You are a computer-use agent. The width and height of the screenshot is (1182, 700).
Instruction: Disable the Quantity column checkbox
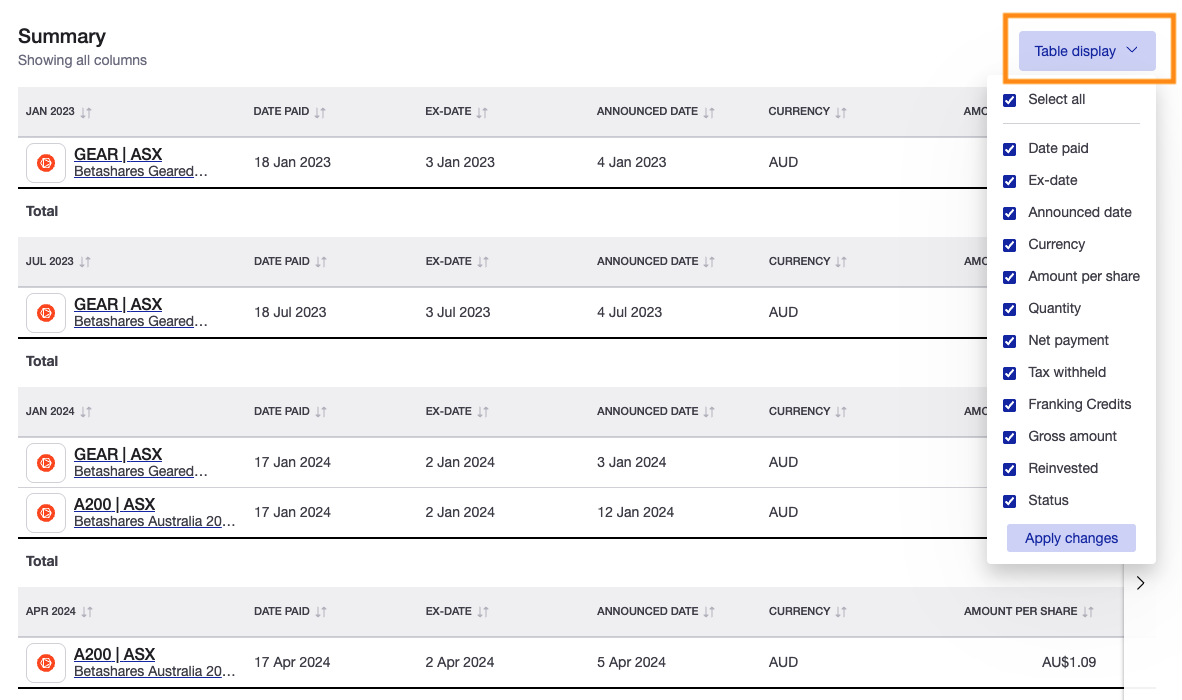(1009, 309)
